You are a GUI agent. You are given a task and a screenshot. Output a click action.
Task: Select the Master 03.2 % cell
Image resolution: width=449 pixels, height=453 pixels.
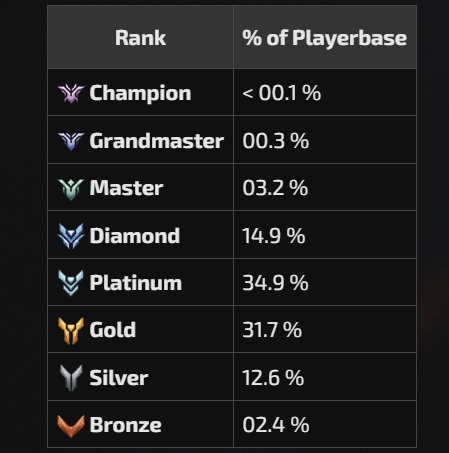(x=325, y=187)
